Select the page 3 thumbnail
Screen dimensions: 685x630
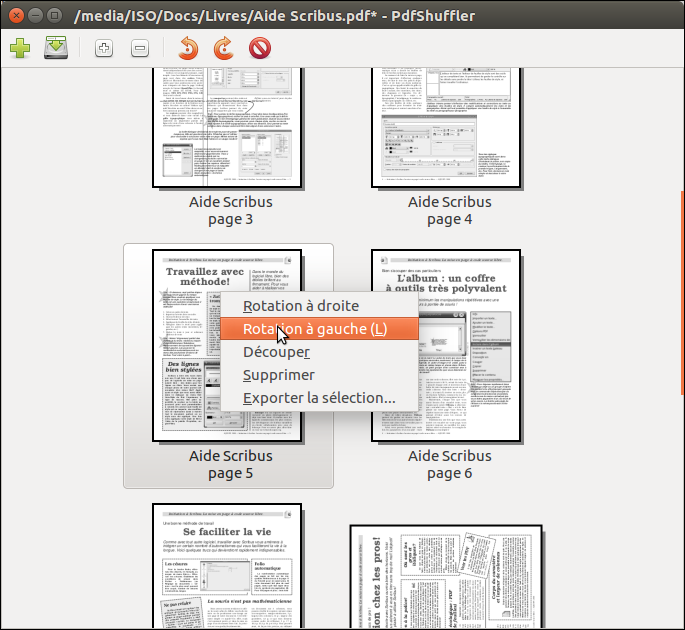228,128
